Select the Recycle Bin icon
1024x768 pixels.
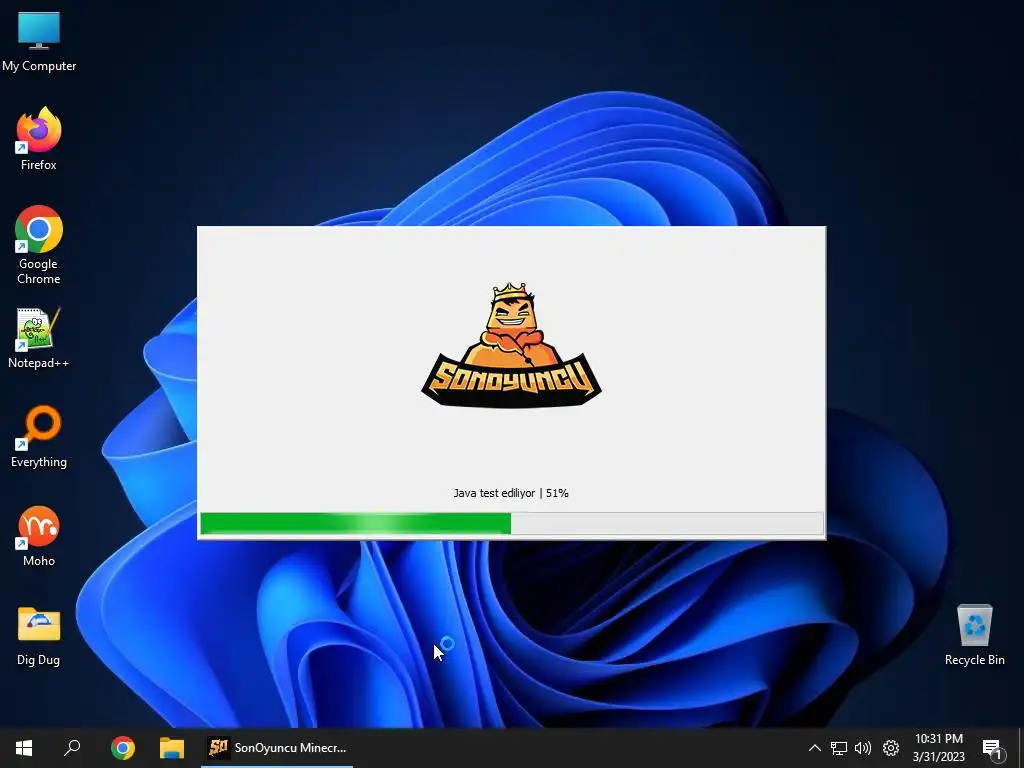point(974,635)
